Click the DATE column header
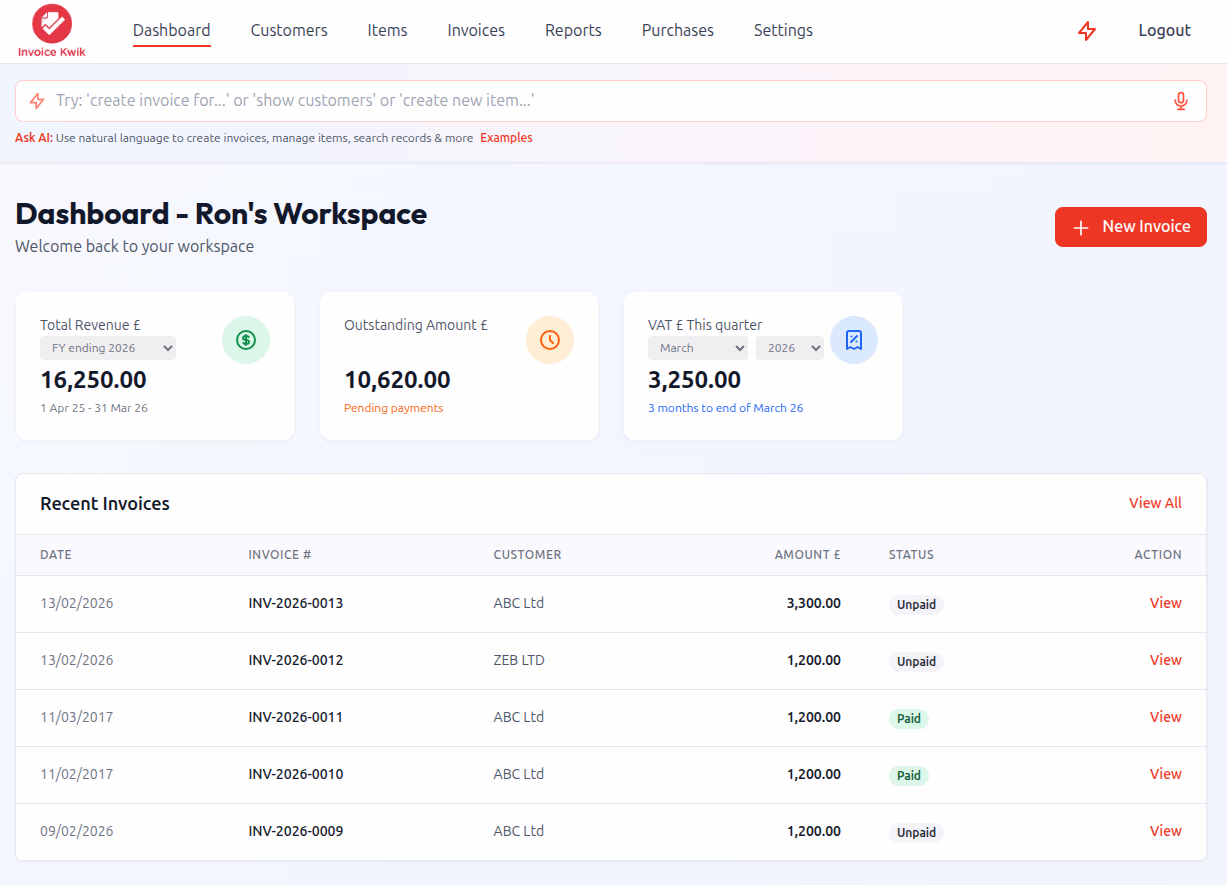Viewport: 1227px width, 885px height. coord(56,555)
